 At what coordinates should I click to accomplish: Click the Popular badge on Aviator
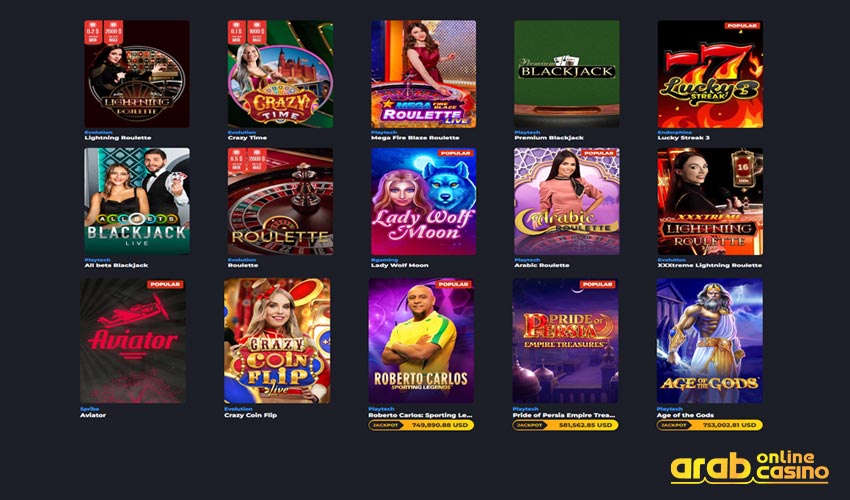pyautogui.click(x=165, y=284)
